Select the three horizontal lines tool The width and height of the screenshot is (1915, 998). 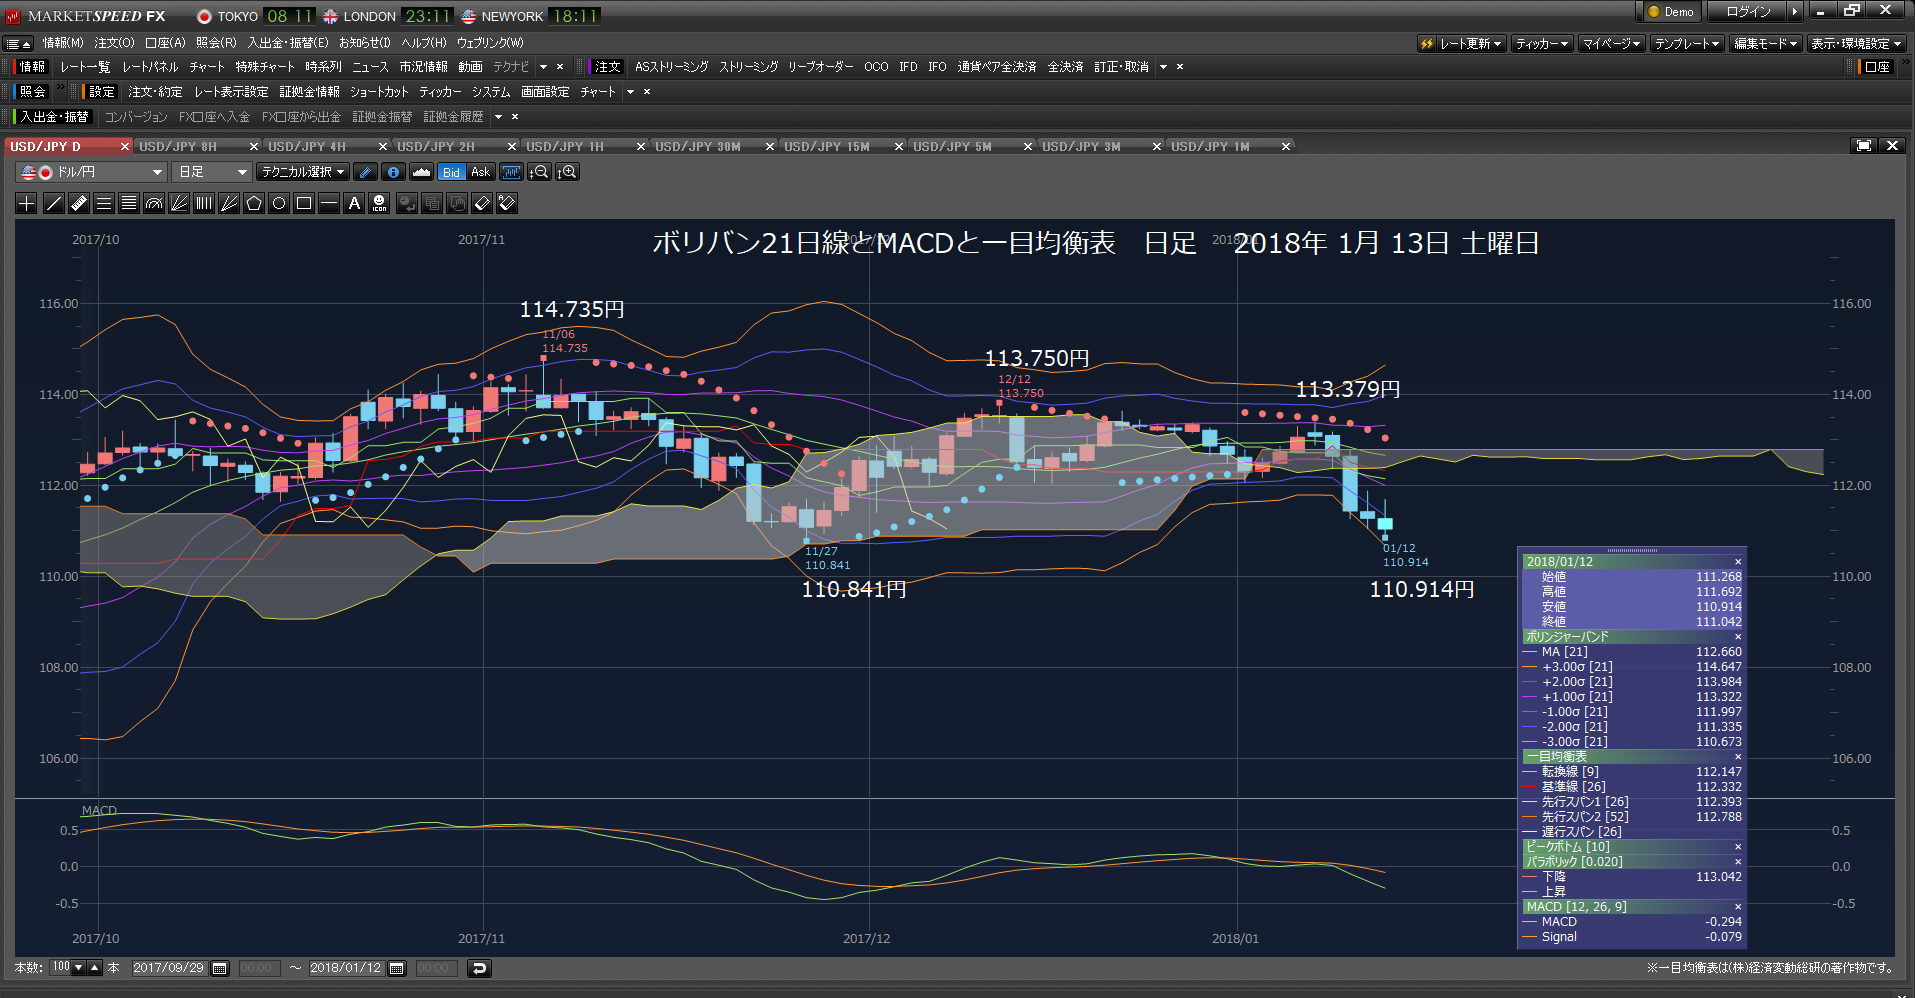click(104, 203)
